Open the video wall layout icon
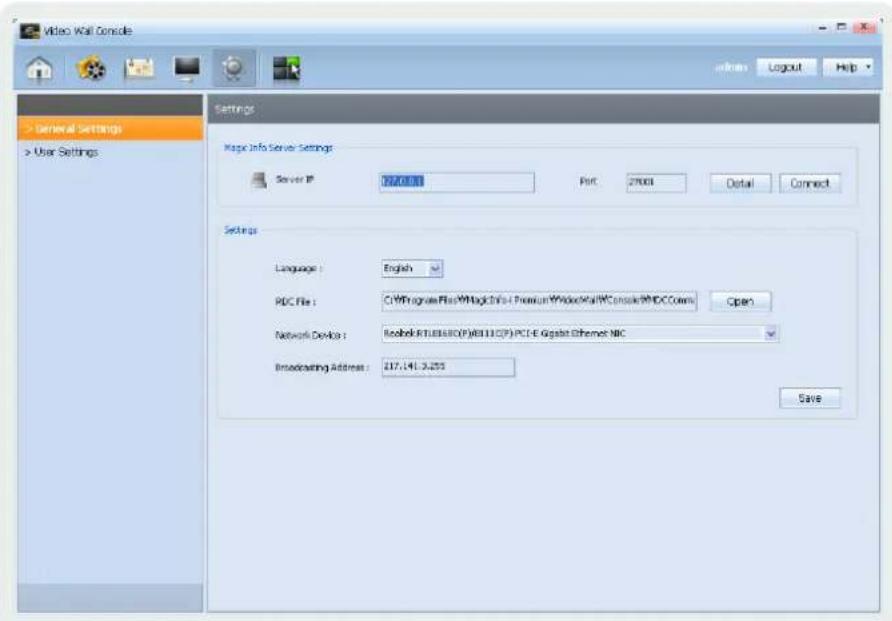The image size is (892, 621). [x=286, y=69]
